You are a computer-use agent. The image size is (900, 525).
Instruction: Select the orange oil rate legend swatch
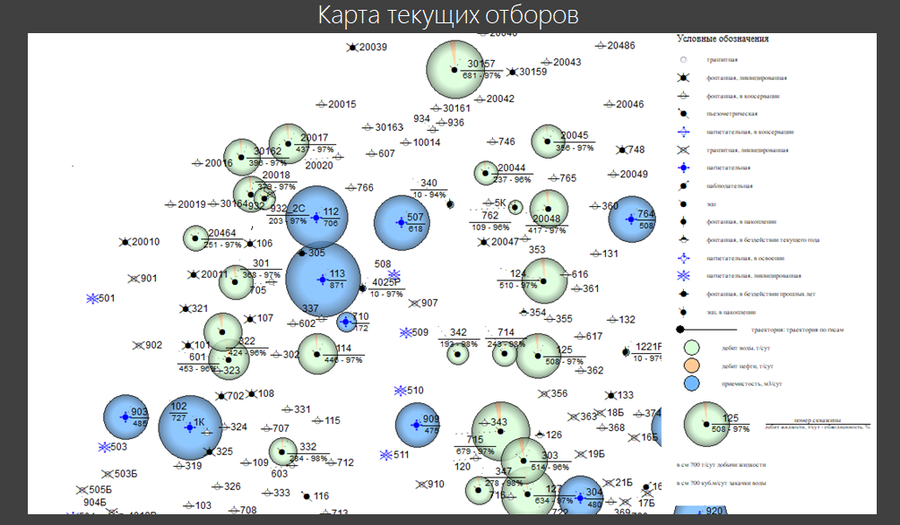(692, 365)
